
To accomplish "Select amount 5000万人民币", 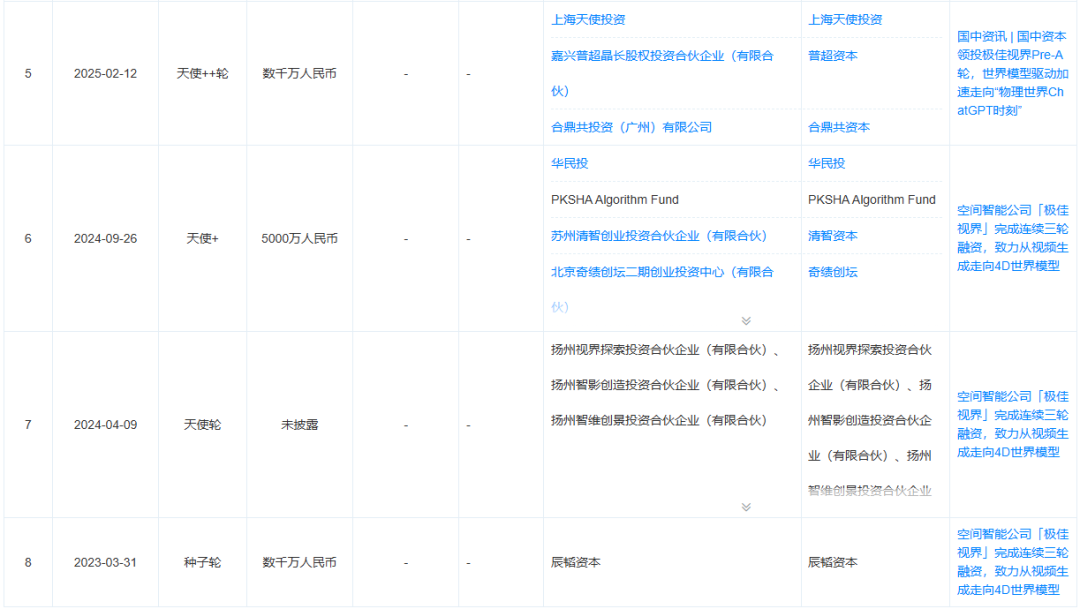I will point(300,239).
